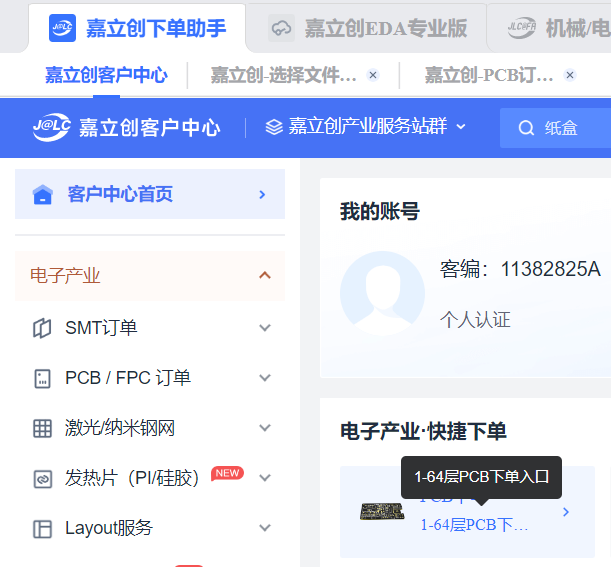
Task: Switch to the 机械 top tab
Action: point(549,28)
